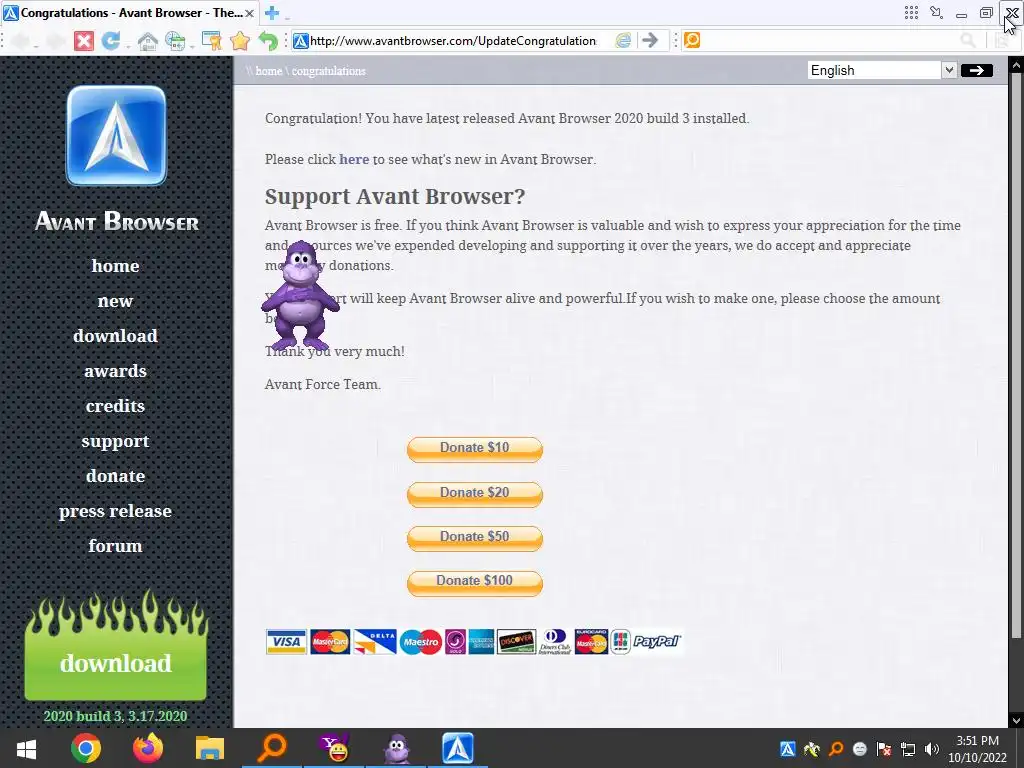Click the network icon in system tray
Image resolution: width=1024 pixels, height=768 pixels.
point(908,749)
